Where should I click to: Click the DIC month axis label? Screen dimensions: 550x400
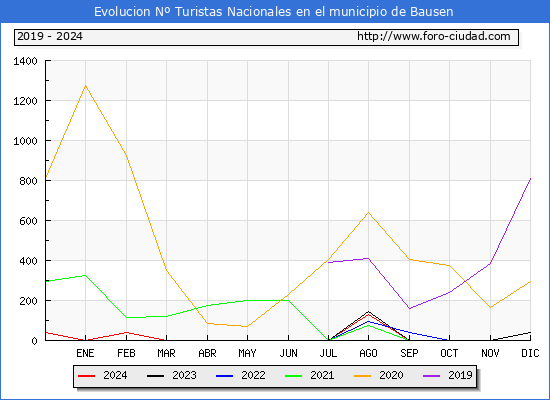(x=530, y=353)
